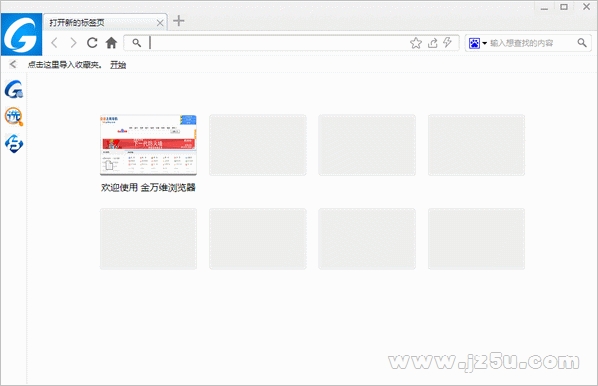This screenshot has width=598, height=386.
Task: Open the 欢迎使用 金万维浏览器 thumbnail
Action: [x=148, y=145]
